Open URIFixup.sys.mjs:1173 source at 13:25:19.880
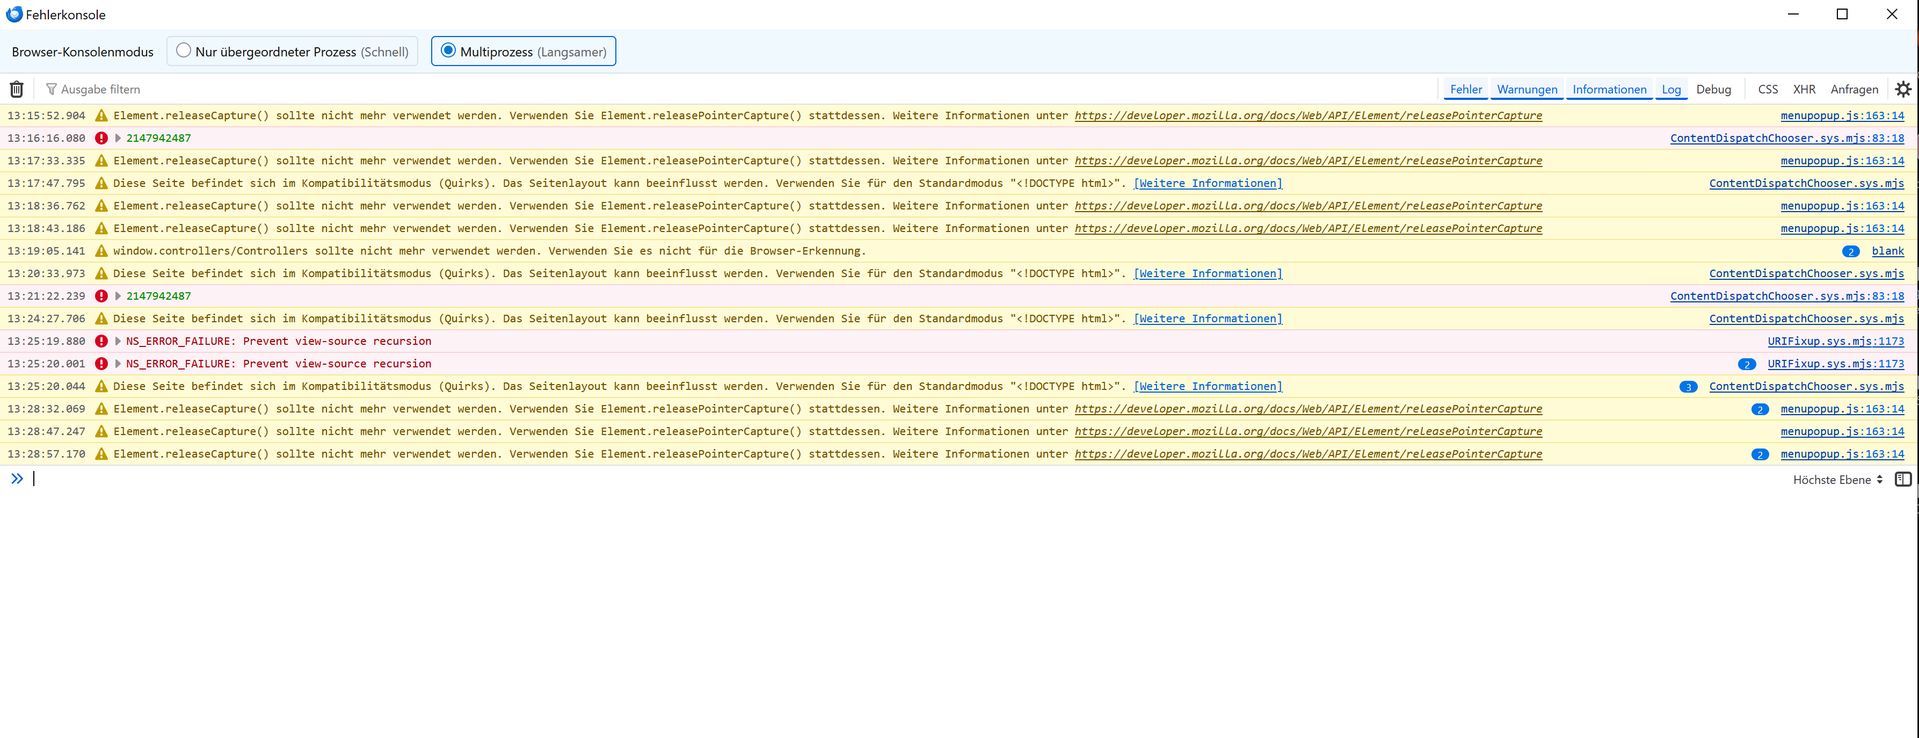This screenshot has width=1919, height=738. tap(1836, 341)
